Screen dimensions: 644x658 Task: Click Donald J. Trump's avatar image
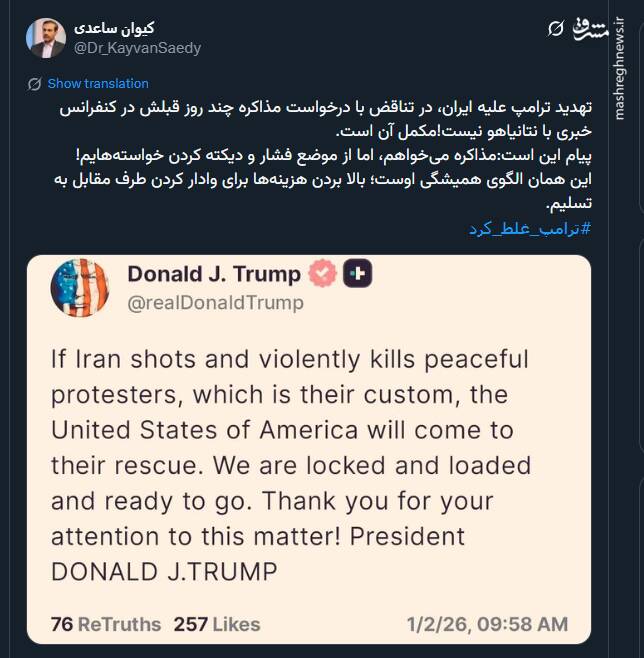[x=81, y=289]
